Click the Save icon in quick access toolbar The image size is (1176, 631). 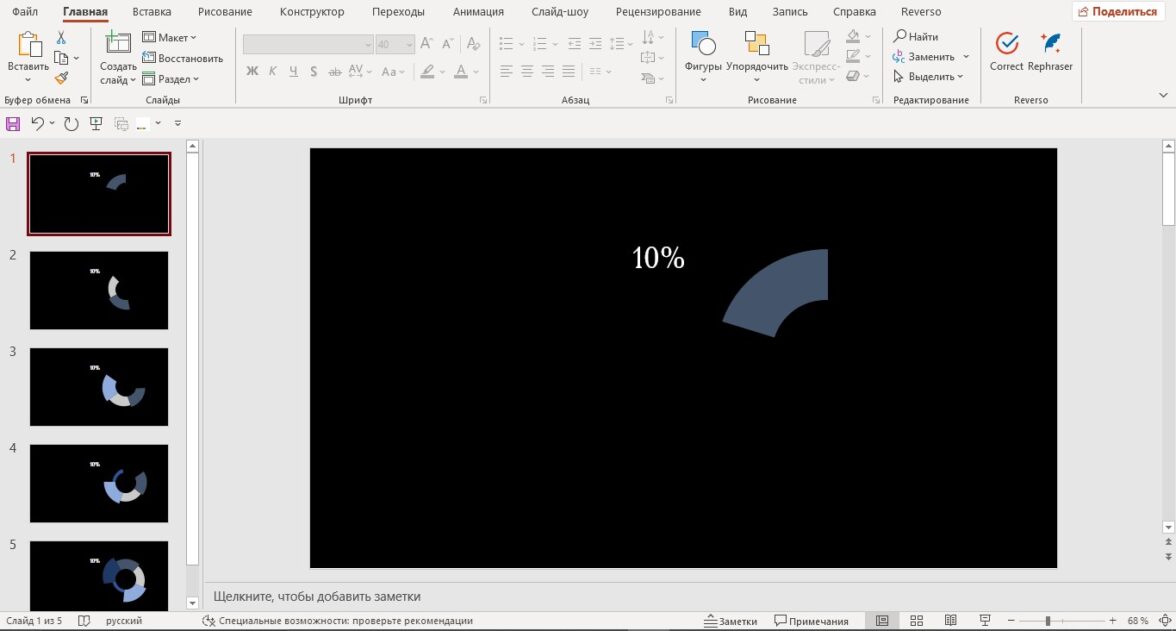pos(13,123)
